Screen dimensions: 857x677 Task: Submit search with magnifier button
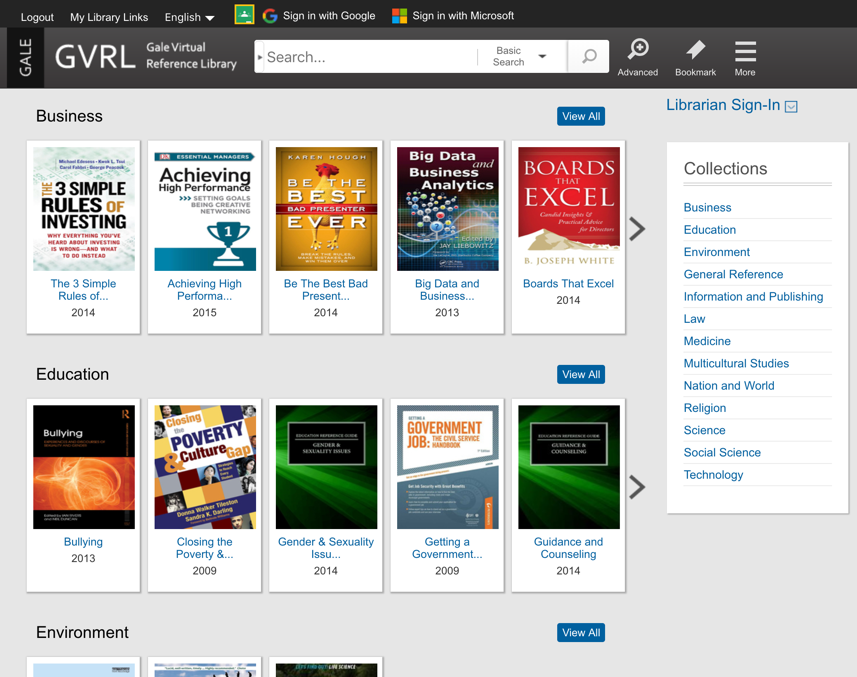coord(589,56)
